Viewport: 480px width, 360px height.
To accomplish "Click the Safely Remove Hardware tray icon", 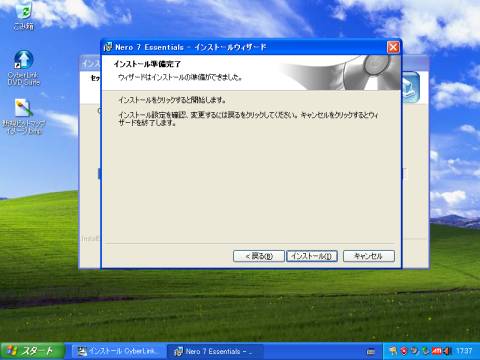I will point(426,351).
